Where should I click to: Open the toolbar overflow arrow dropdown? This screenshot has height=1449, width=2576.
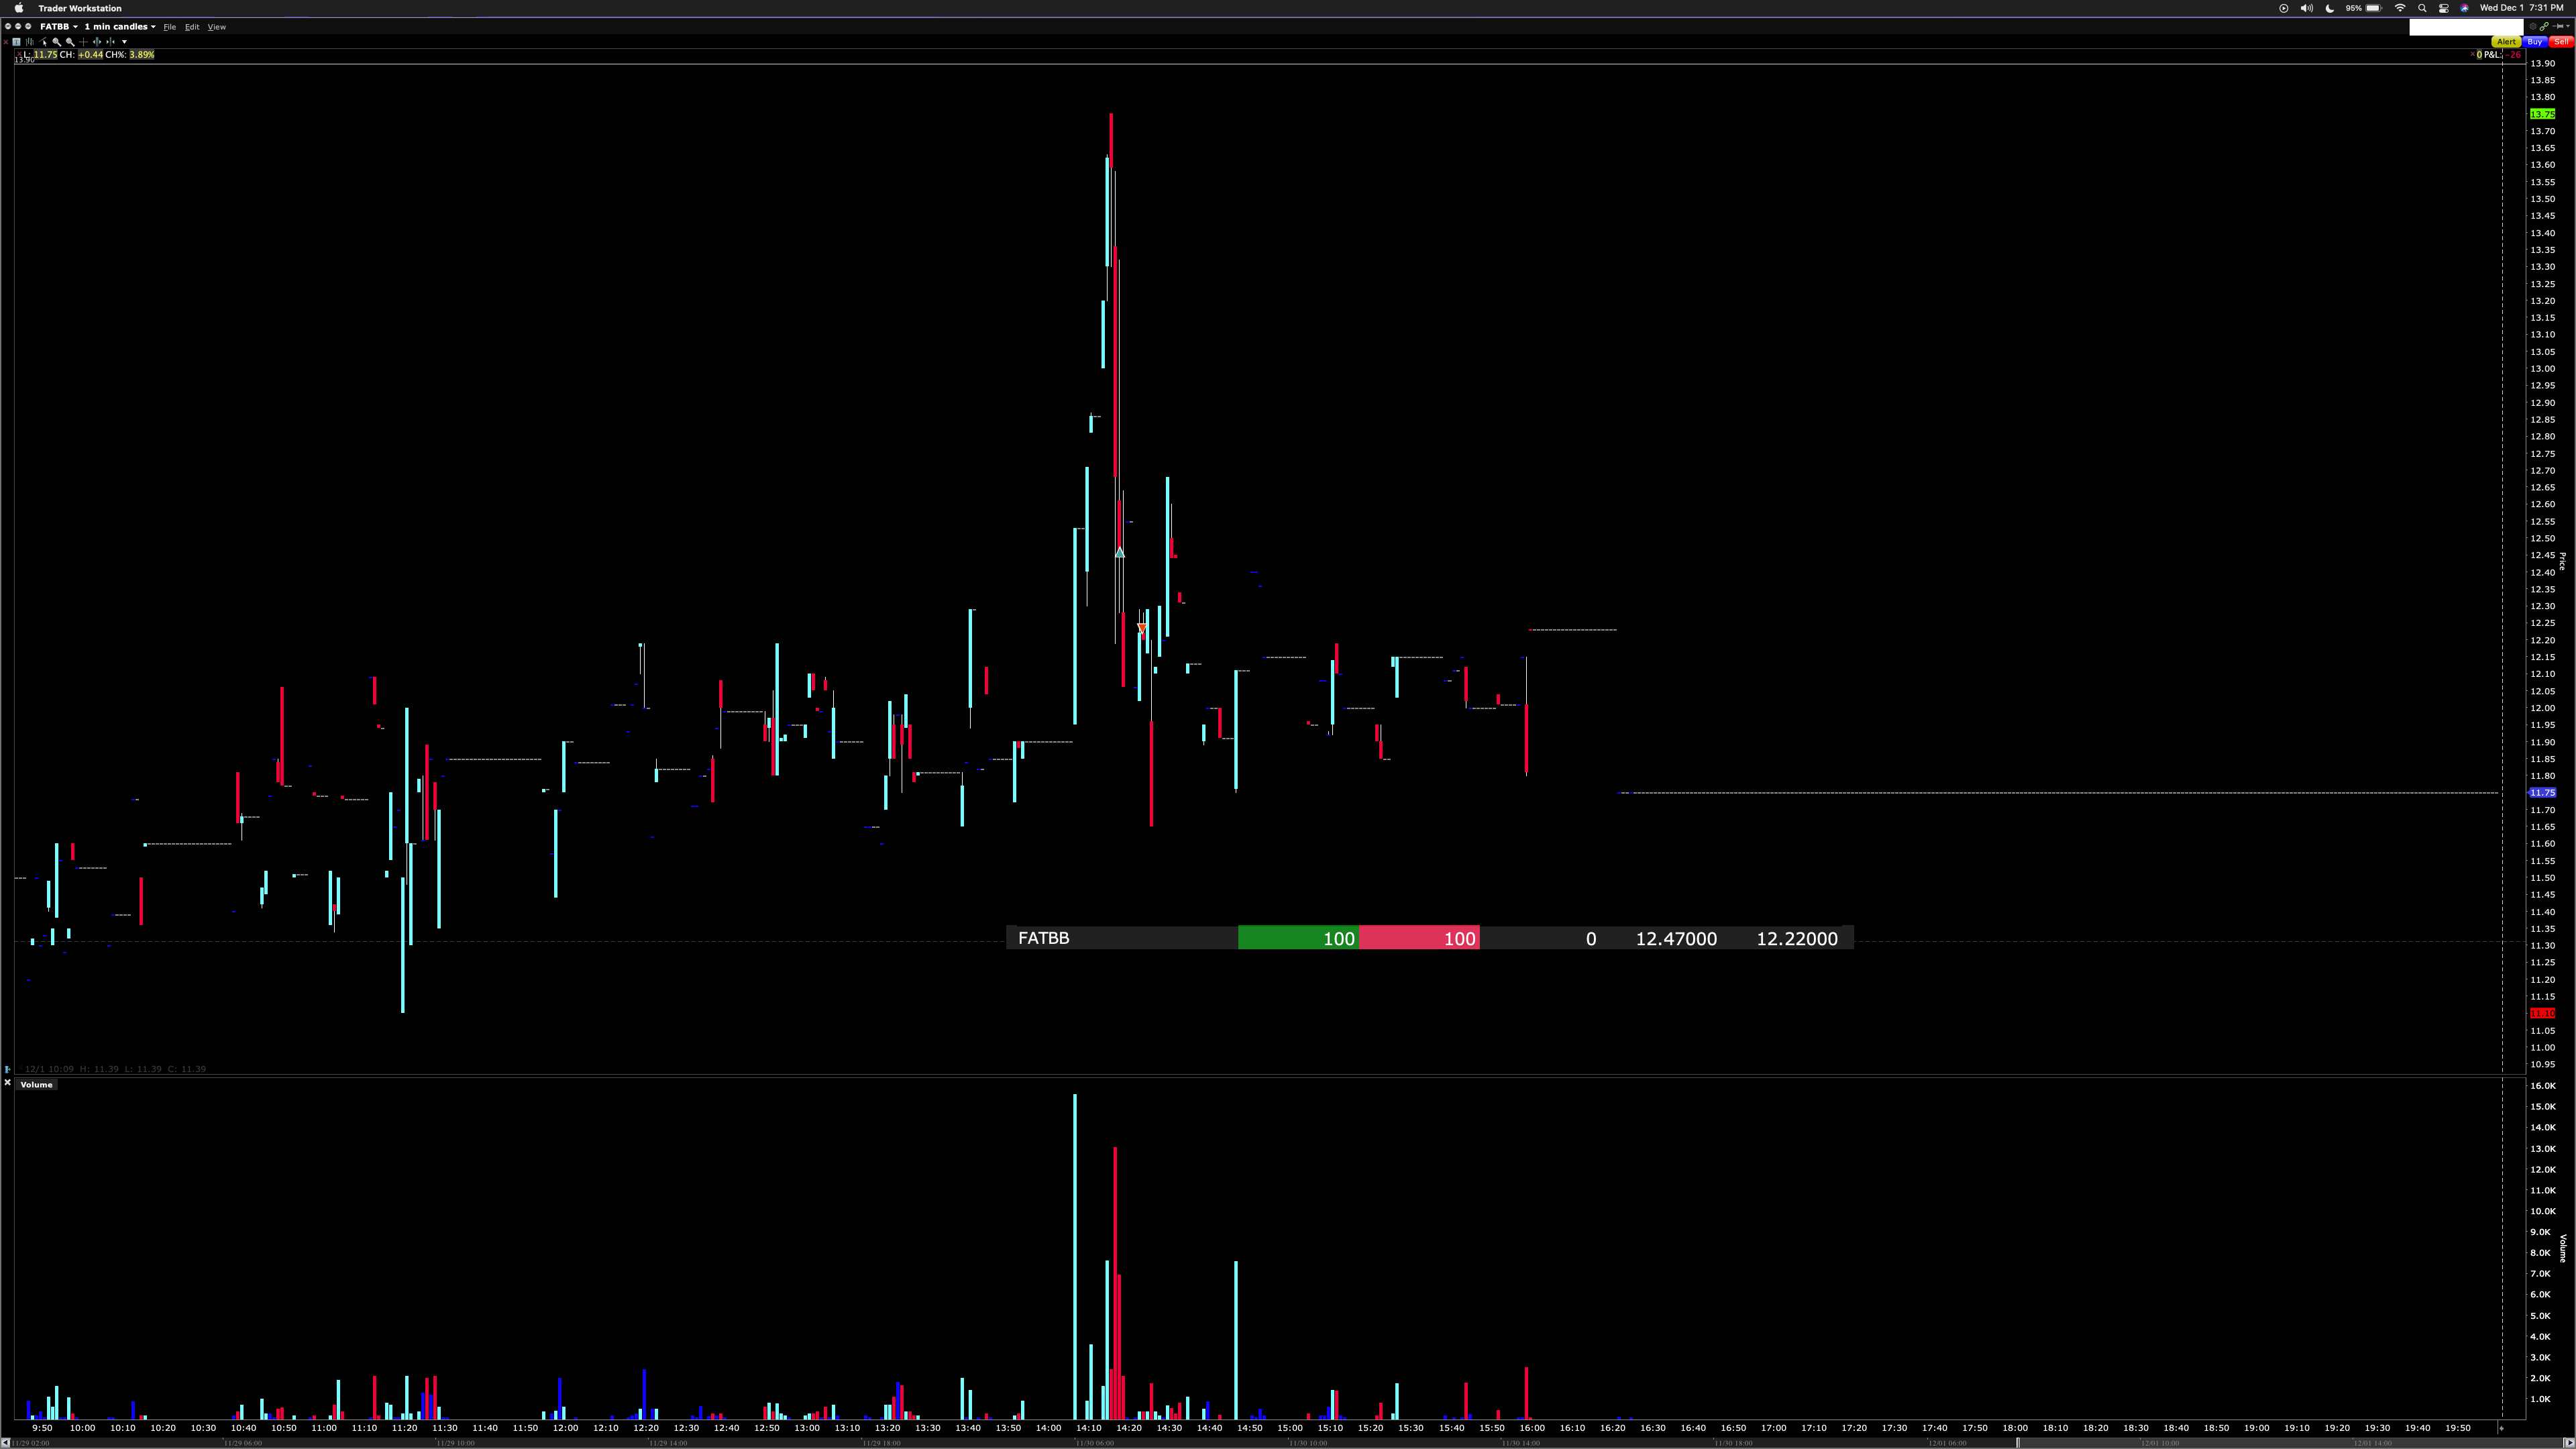pyautogui.click(x=124, y=42)
